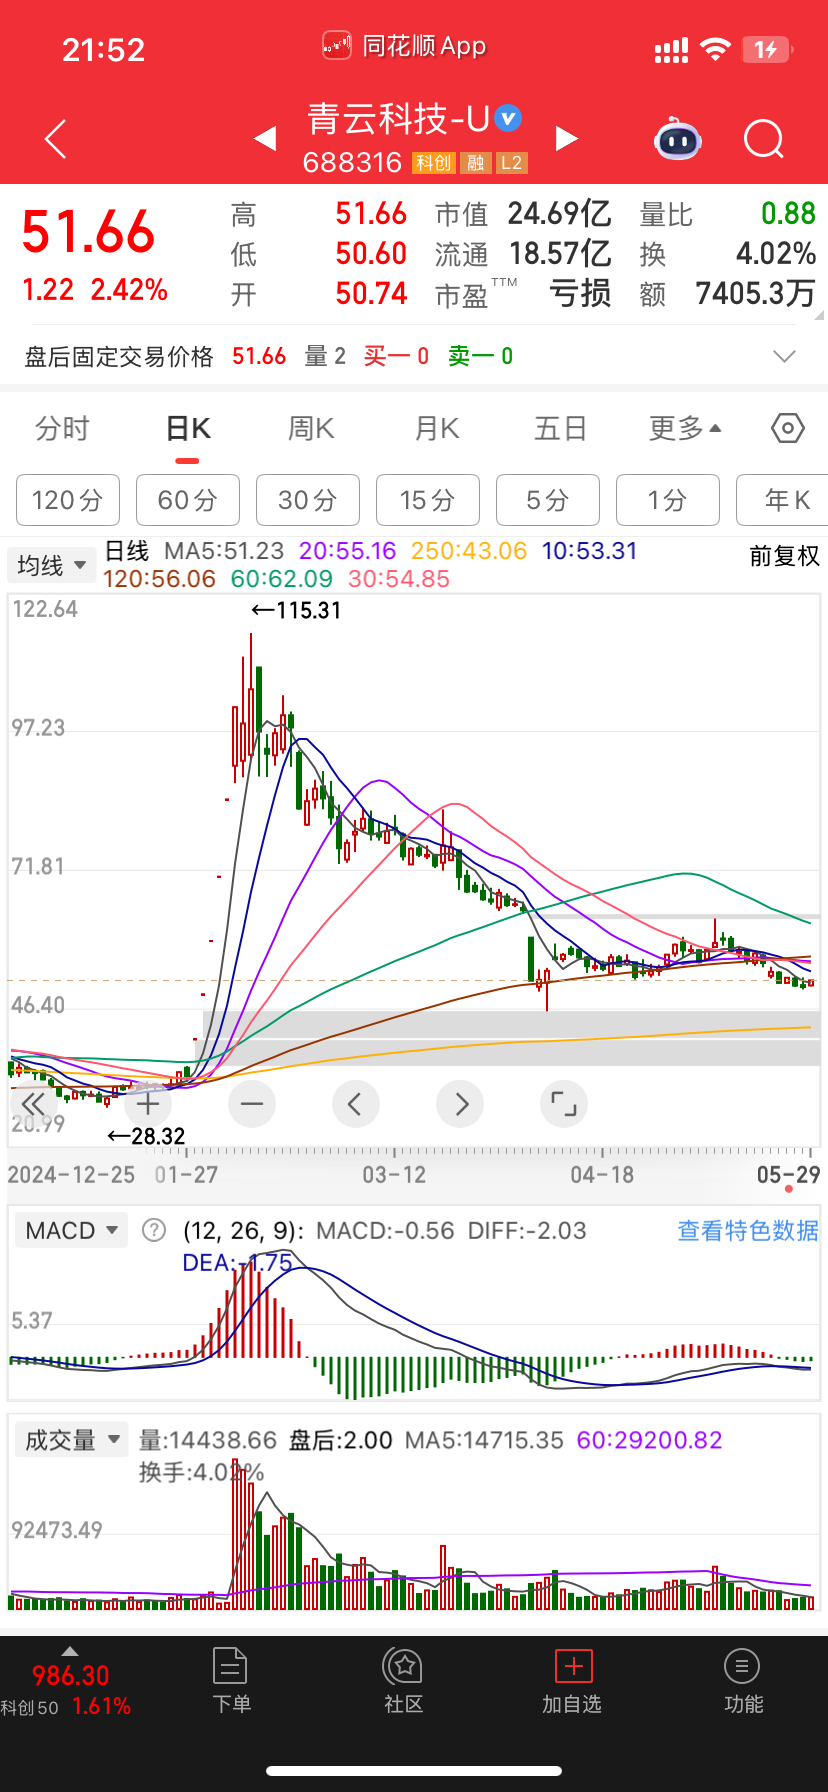Tap the 科创 tag badge
The width and height of the screenshot is (828, 1792).
click(x=434, y=163)
